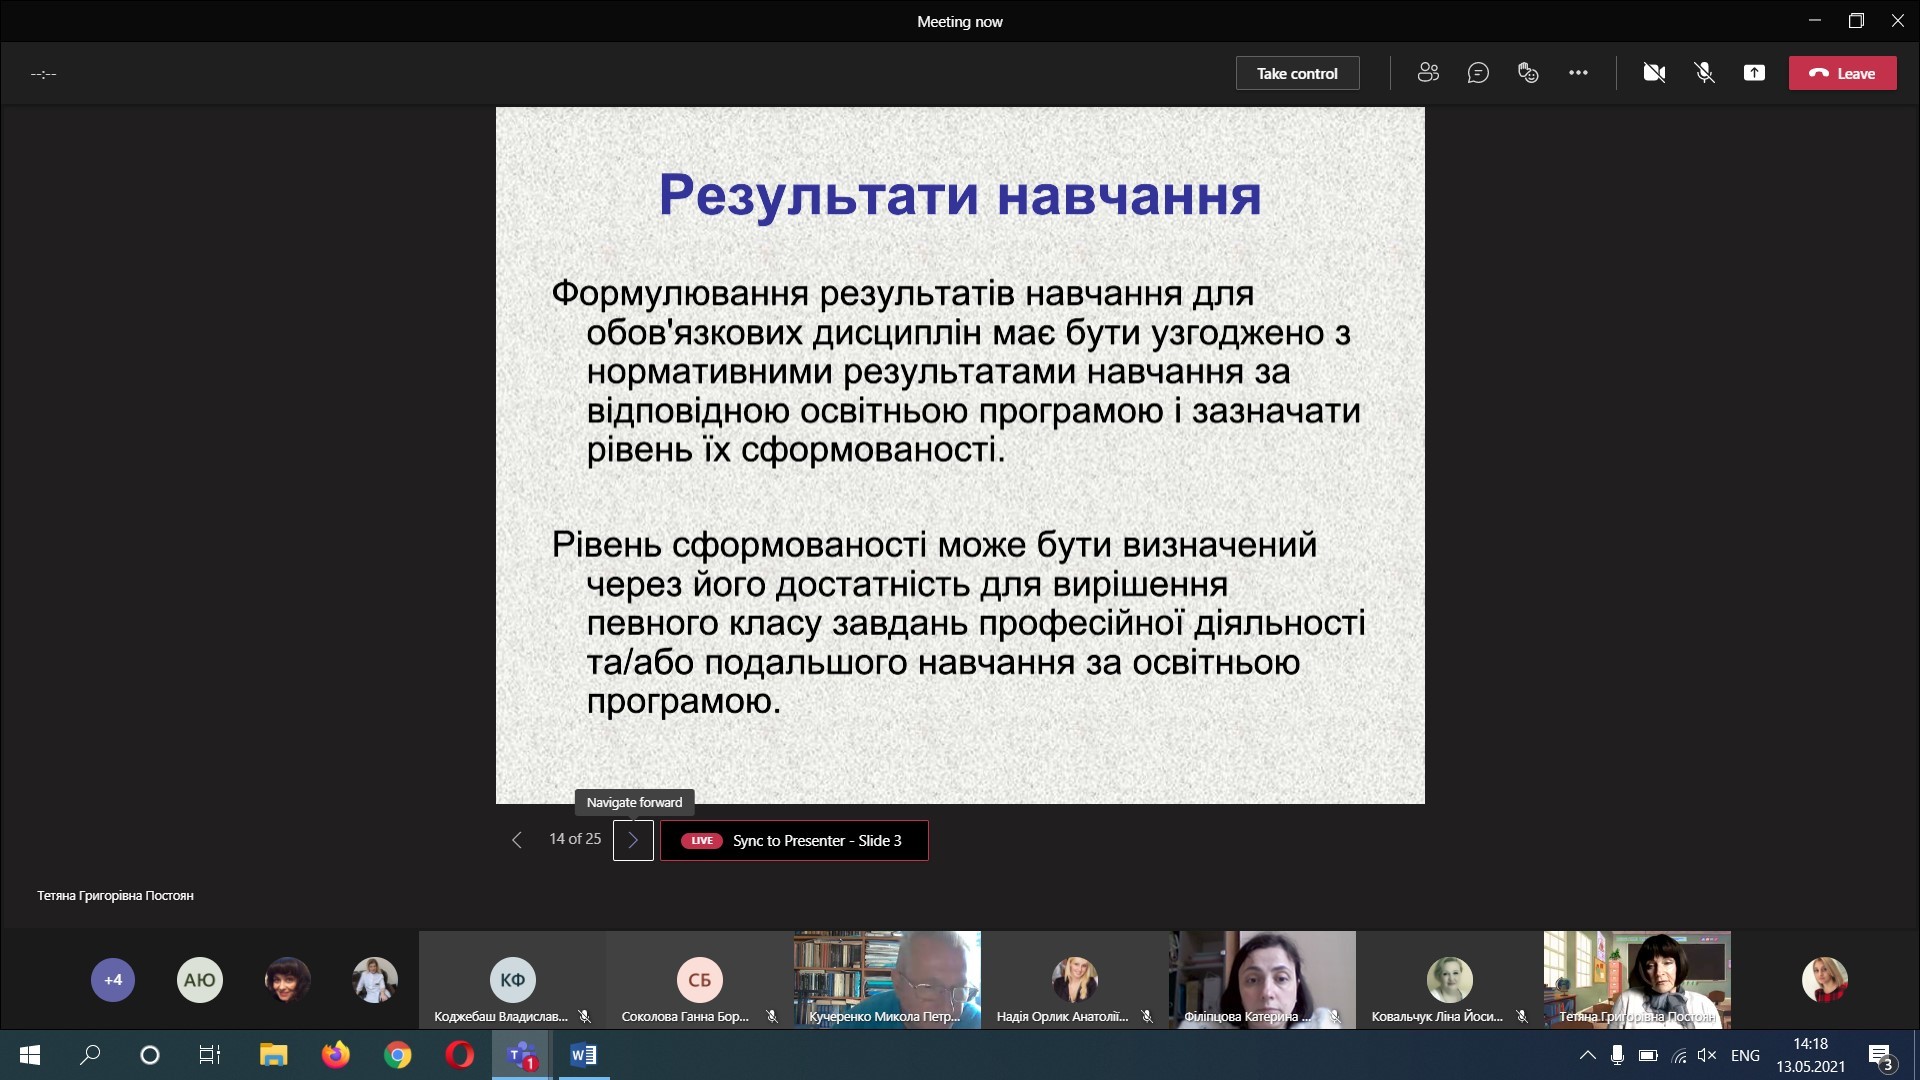Open Word from the taskbar
The image size is (1920, 1080).
583,1055
